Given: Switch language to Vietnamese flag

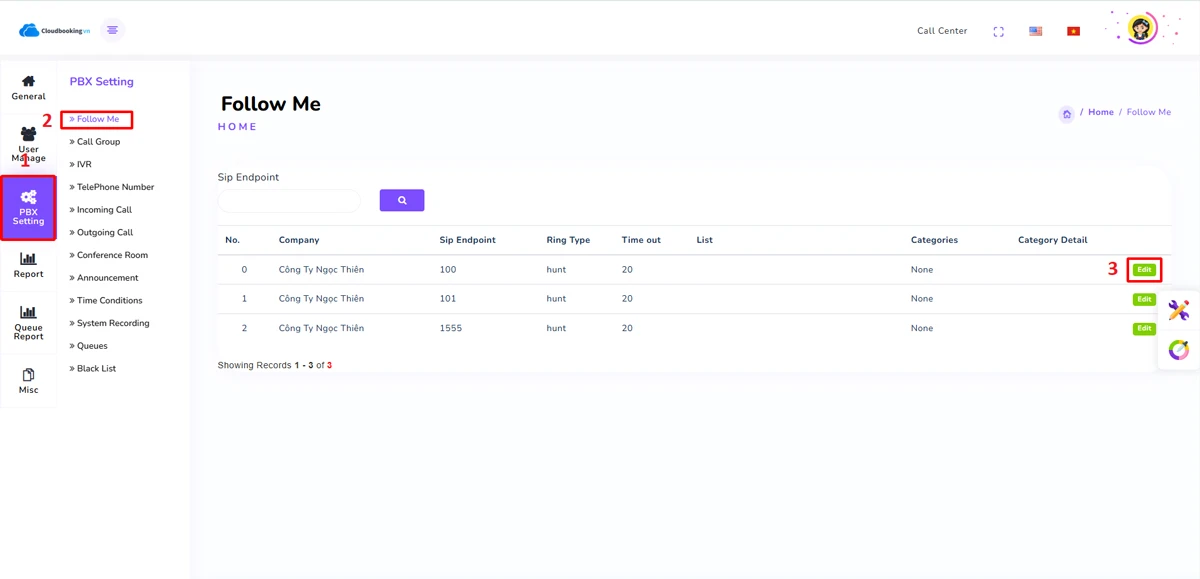Looking at the screenshot, I should 1073,31.
